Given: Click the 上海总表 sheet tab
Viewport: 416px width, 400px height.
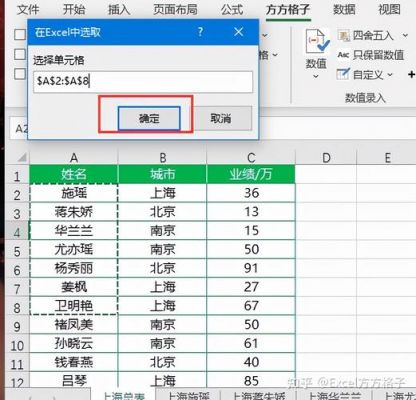Looking at the screenshot, I should 123,395.
